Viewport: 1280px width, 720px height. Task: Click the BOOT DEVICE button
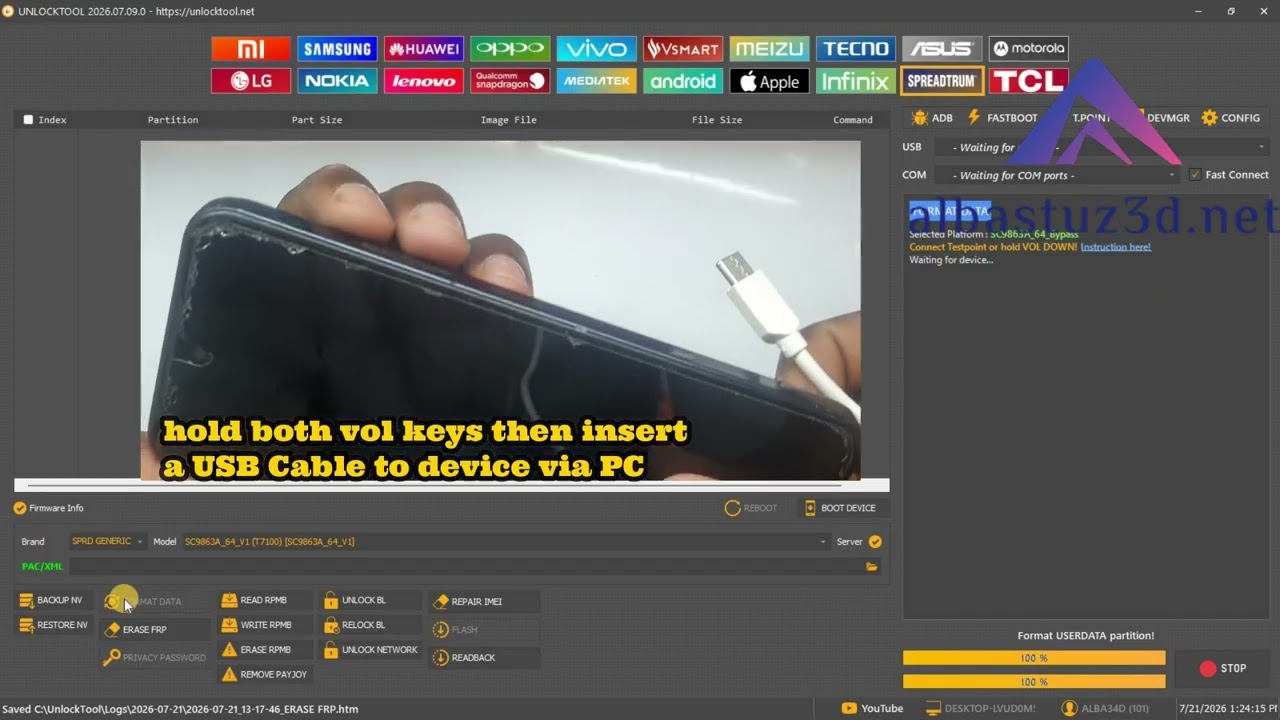point(840,508)
